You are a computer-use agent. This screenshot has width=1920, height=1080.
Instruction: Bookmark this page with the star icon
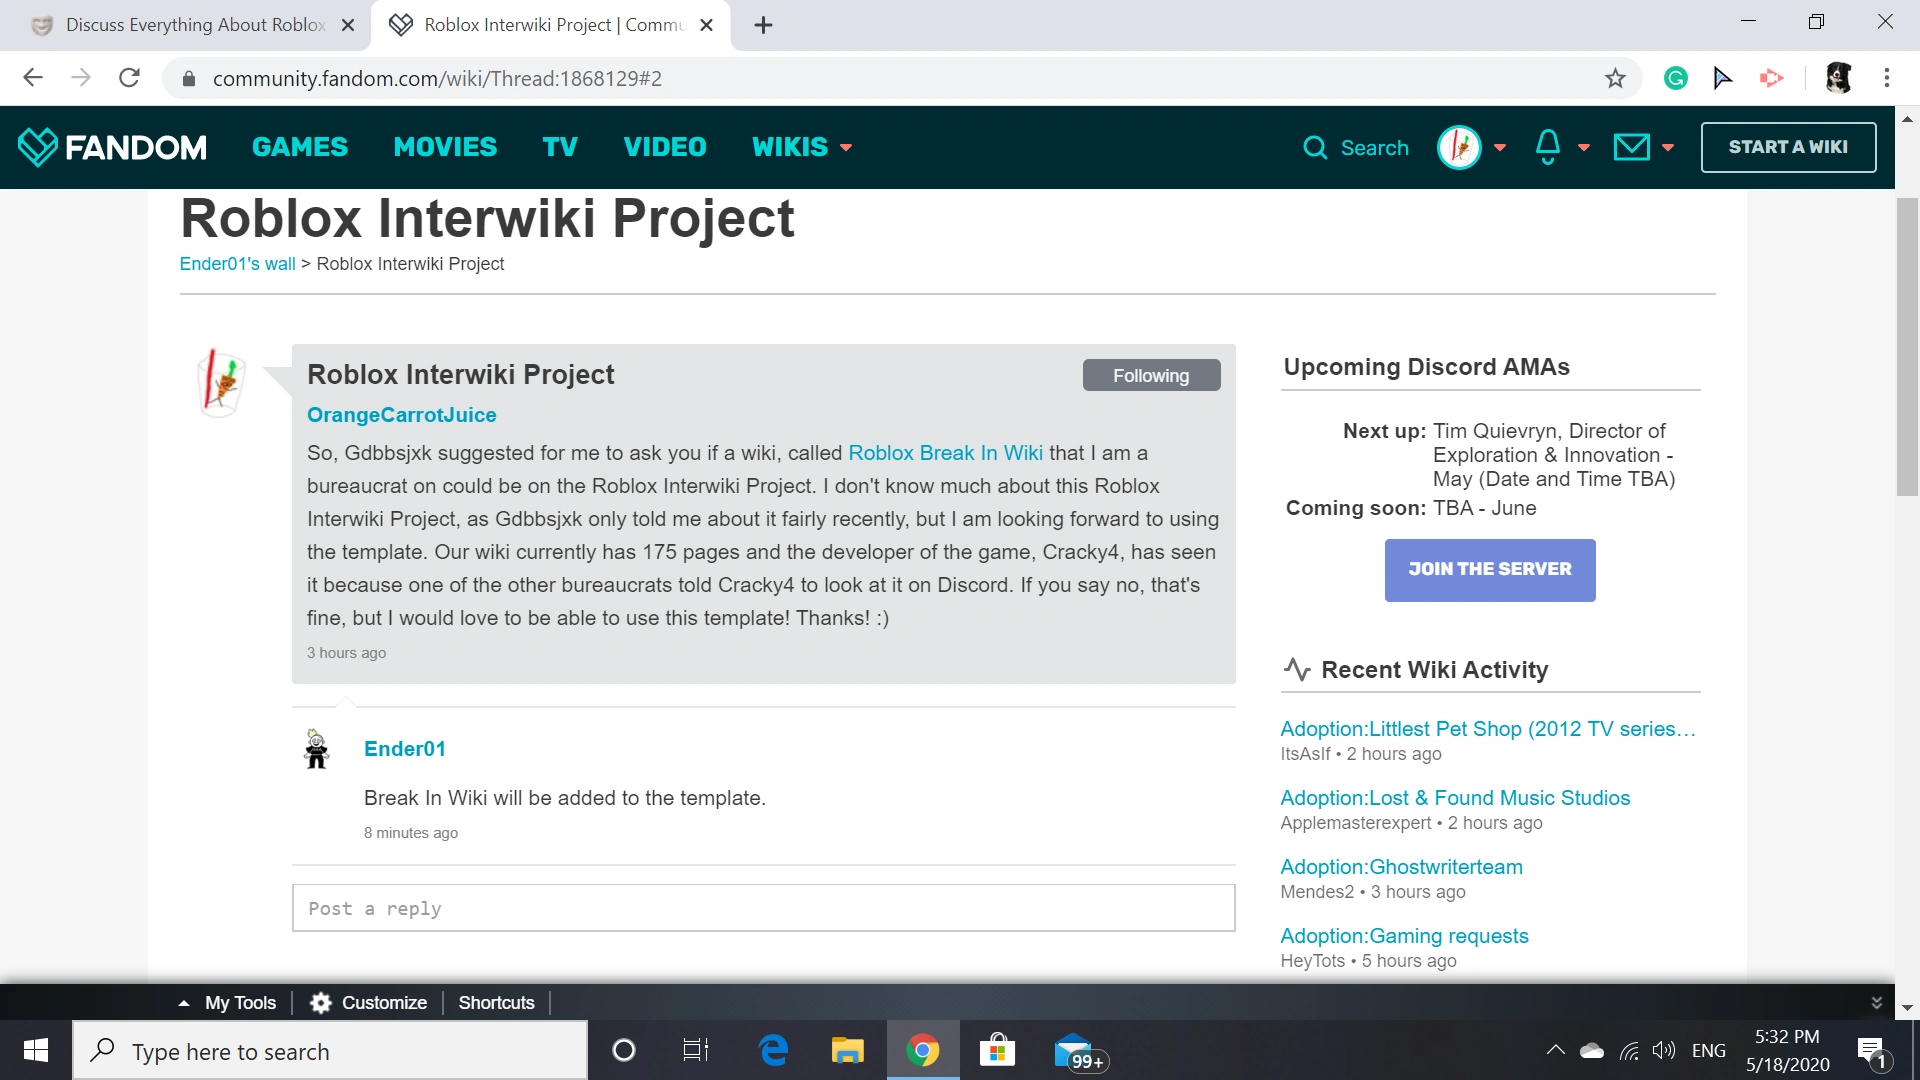[x=1614, y=77]
